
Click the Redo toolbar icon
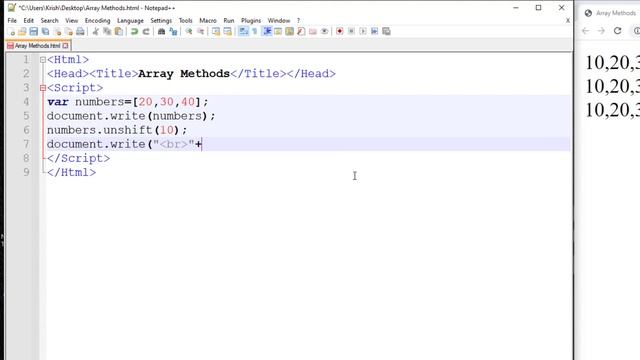(x=146, y=31)
